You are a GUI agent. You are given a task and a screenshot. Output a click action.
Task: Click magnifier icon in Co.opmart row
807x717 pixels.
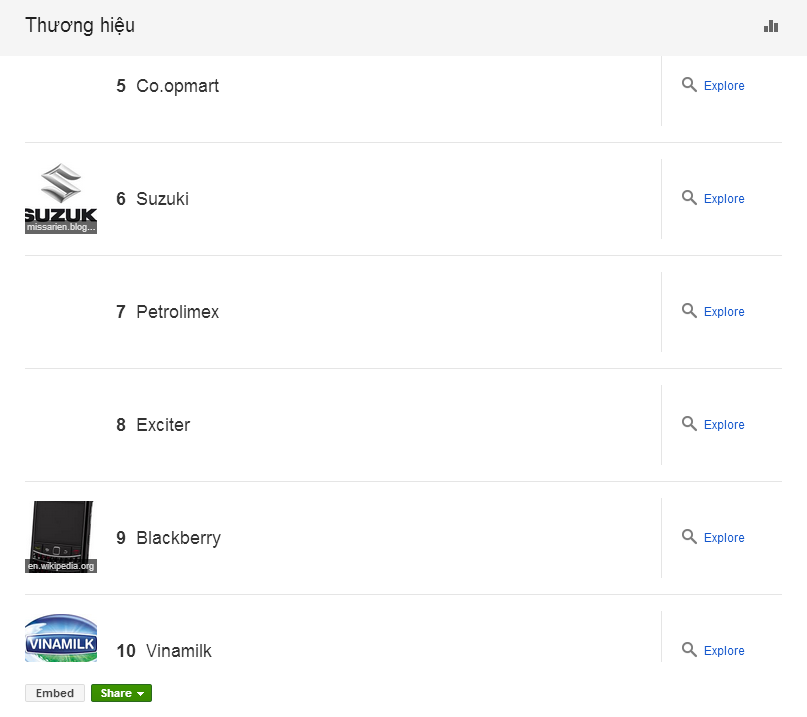coord(689,85)
